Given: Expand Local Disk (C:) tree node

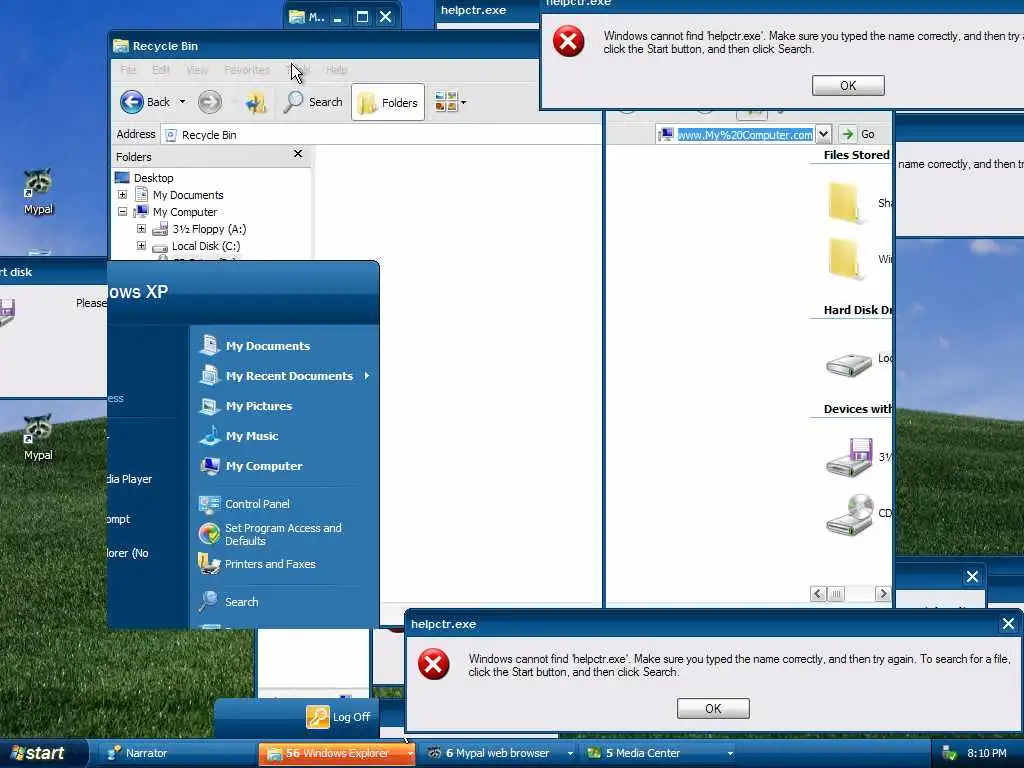Looking at the screenshot, I should (141, 246).
